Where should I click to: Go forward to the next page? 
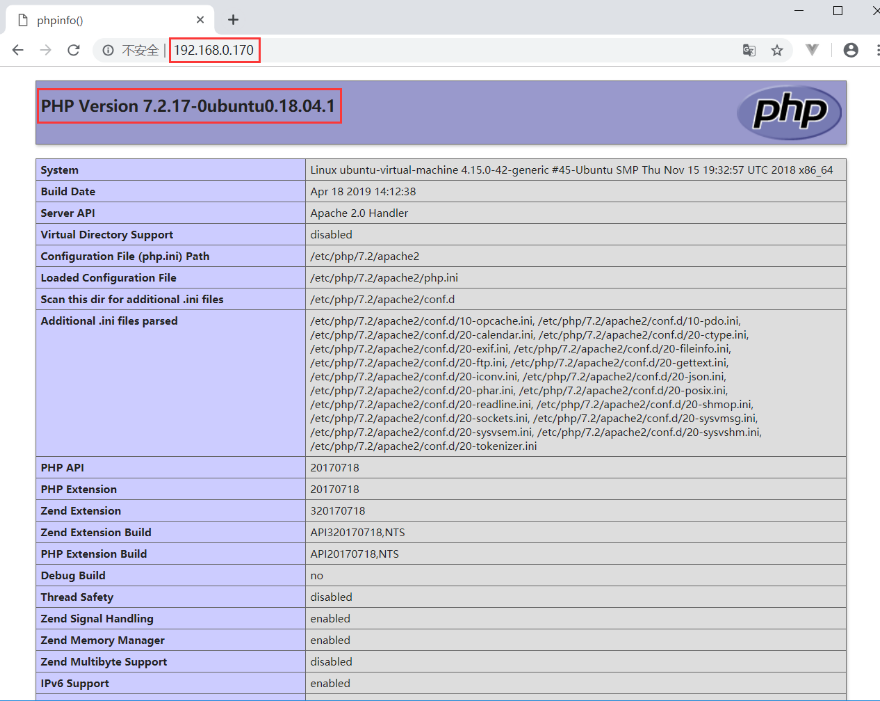pyautogui.click(x=45, y=50)
